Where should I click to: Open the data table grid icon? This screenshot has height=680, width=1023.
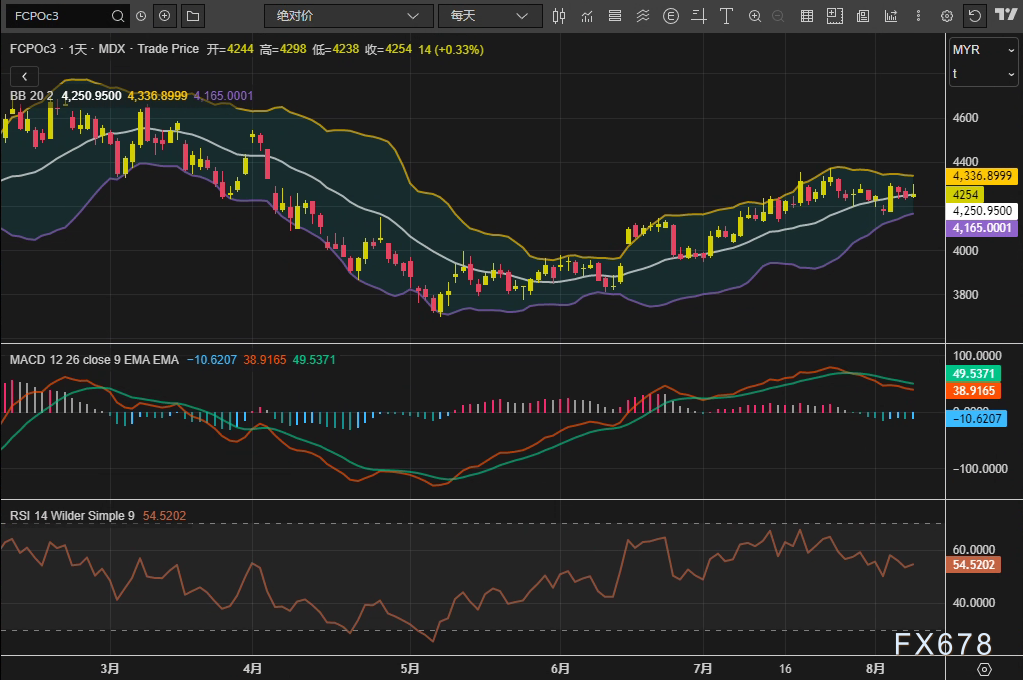806,16
